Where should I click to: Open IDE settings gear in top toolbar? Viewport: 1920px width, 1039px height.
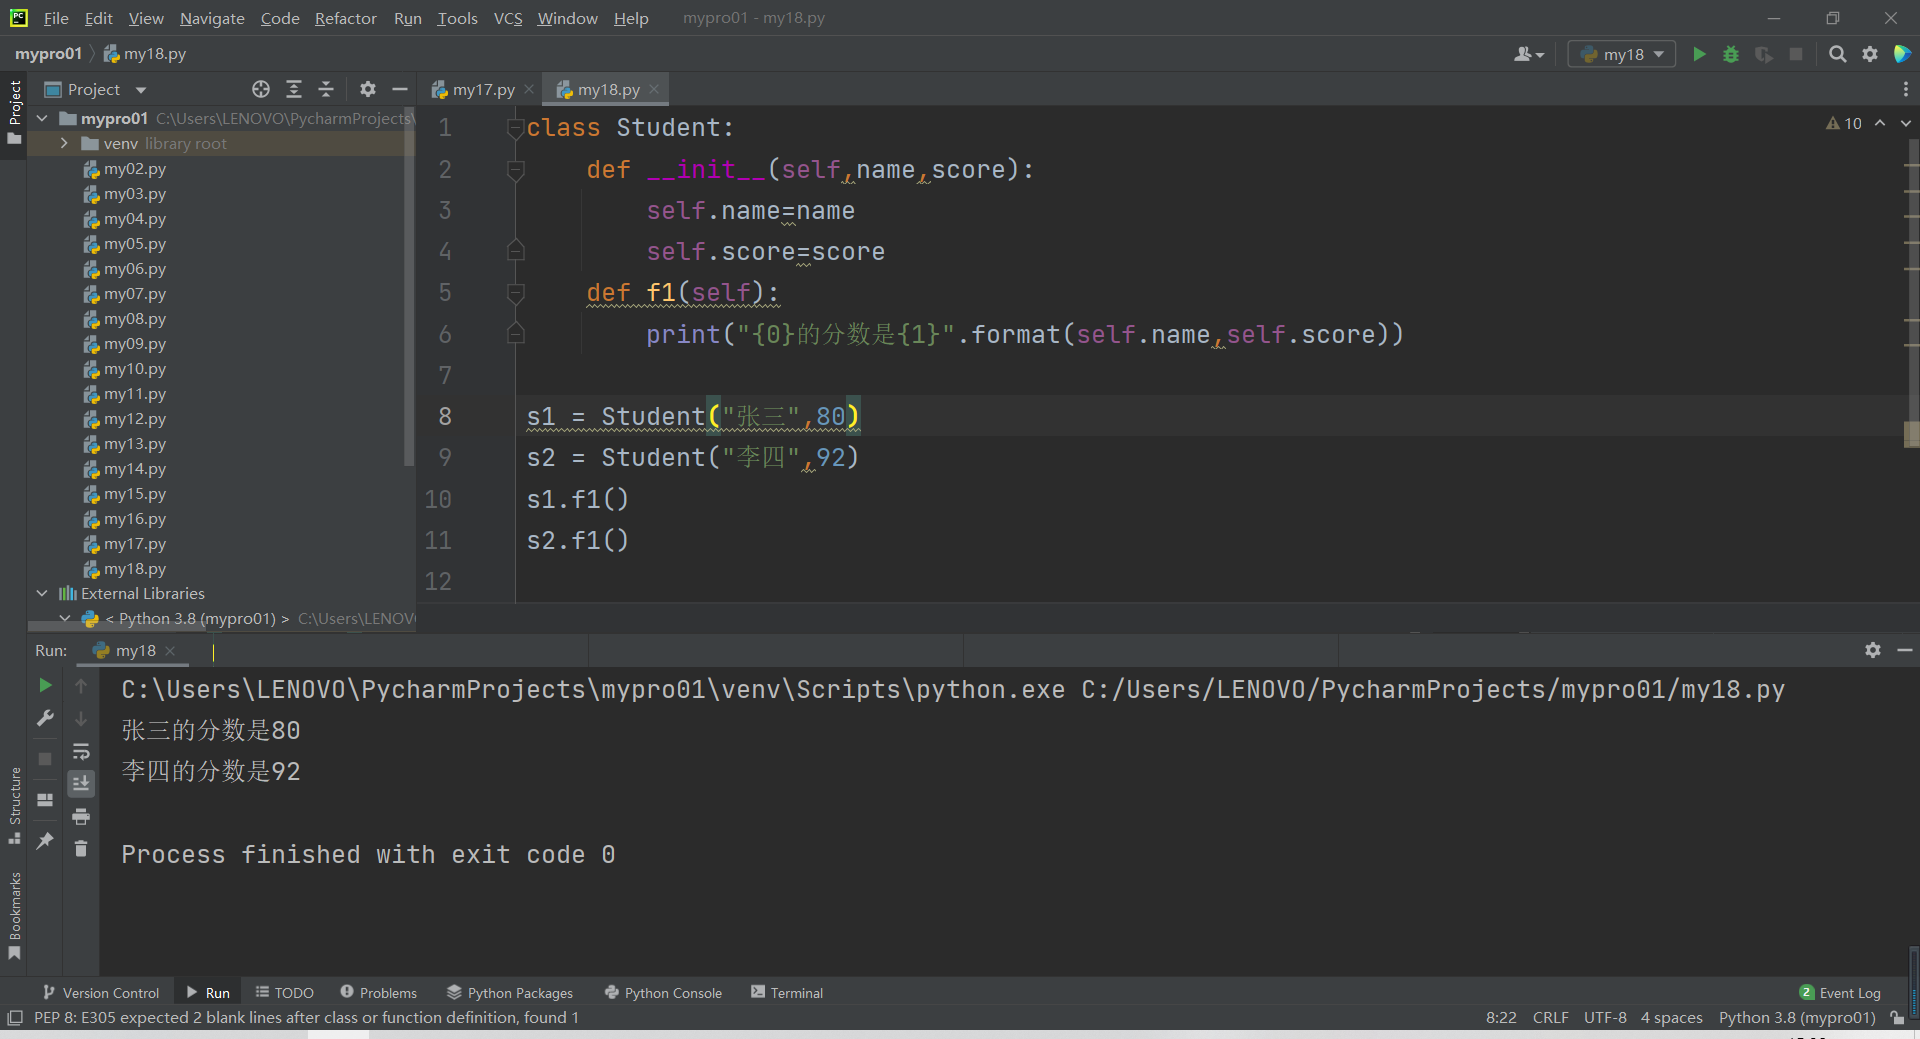1870,54
